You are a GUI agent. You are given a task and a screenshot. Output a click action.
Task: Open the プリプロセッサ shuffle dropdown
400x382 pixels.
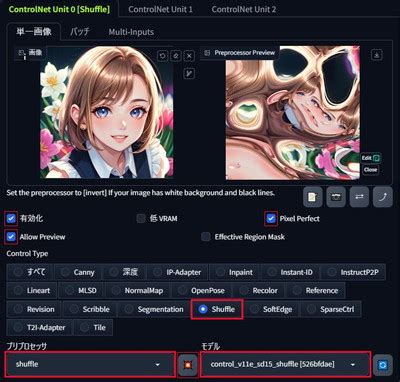90,364
